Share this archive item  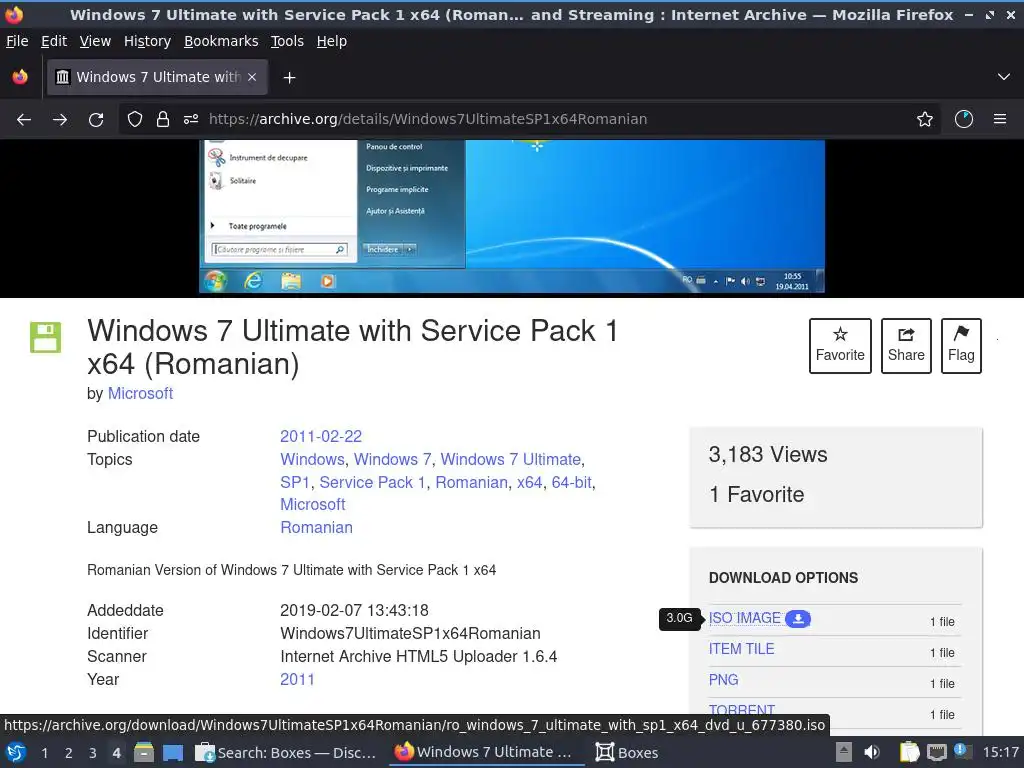click(906, 345)
